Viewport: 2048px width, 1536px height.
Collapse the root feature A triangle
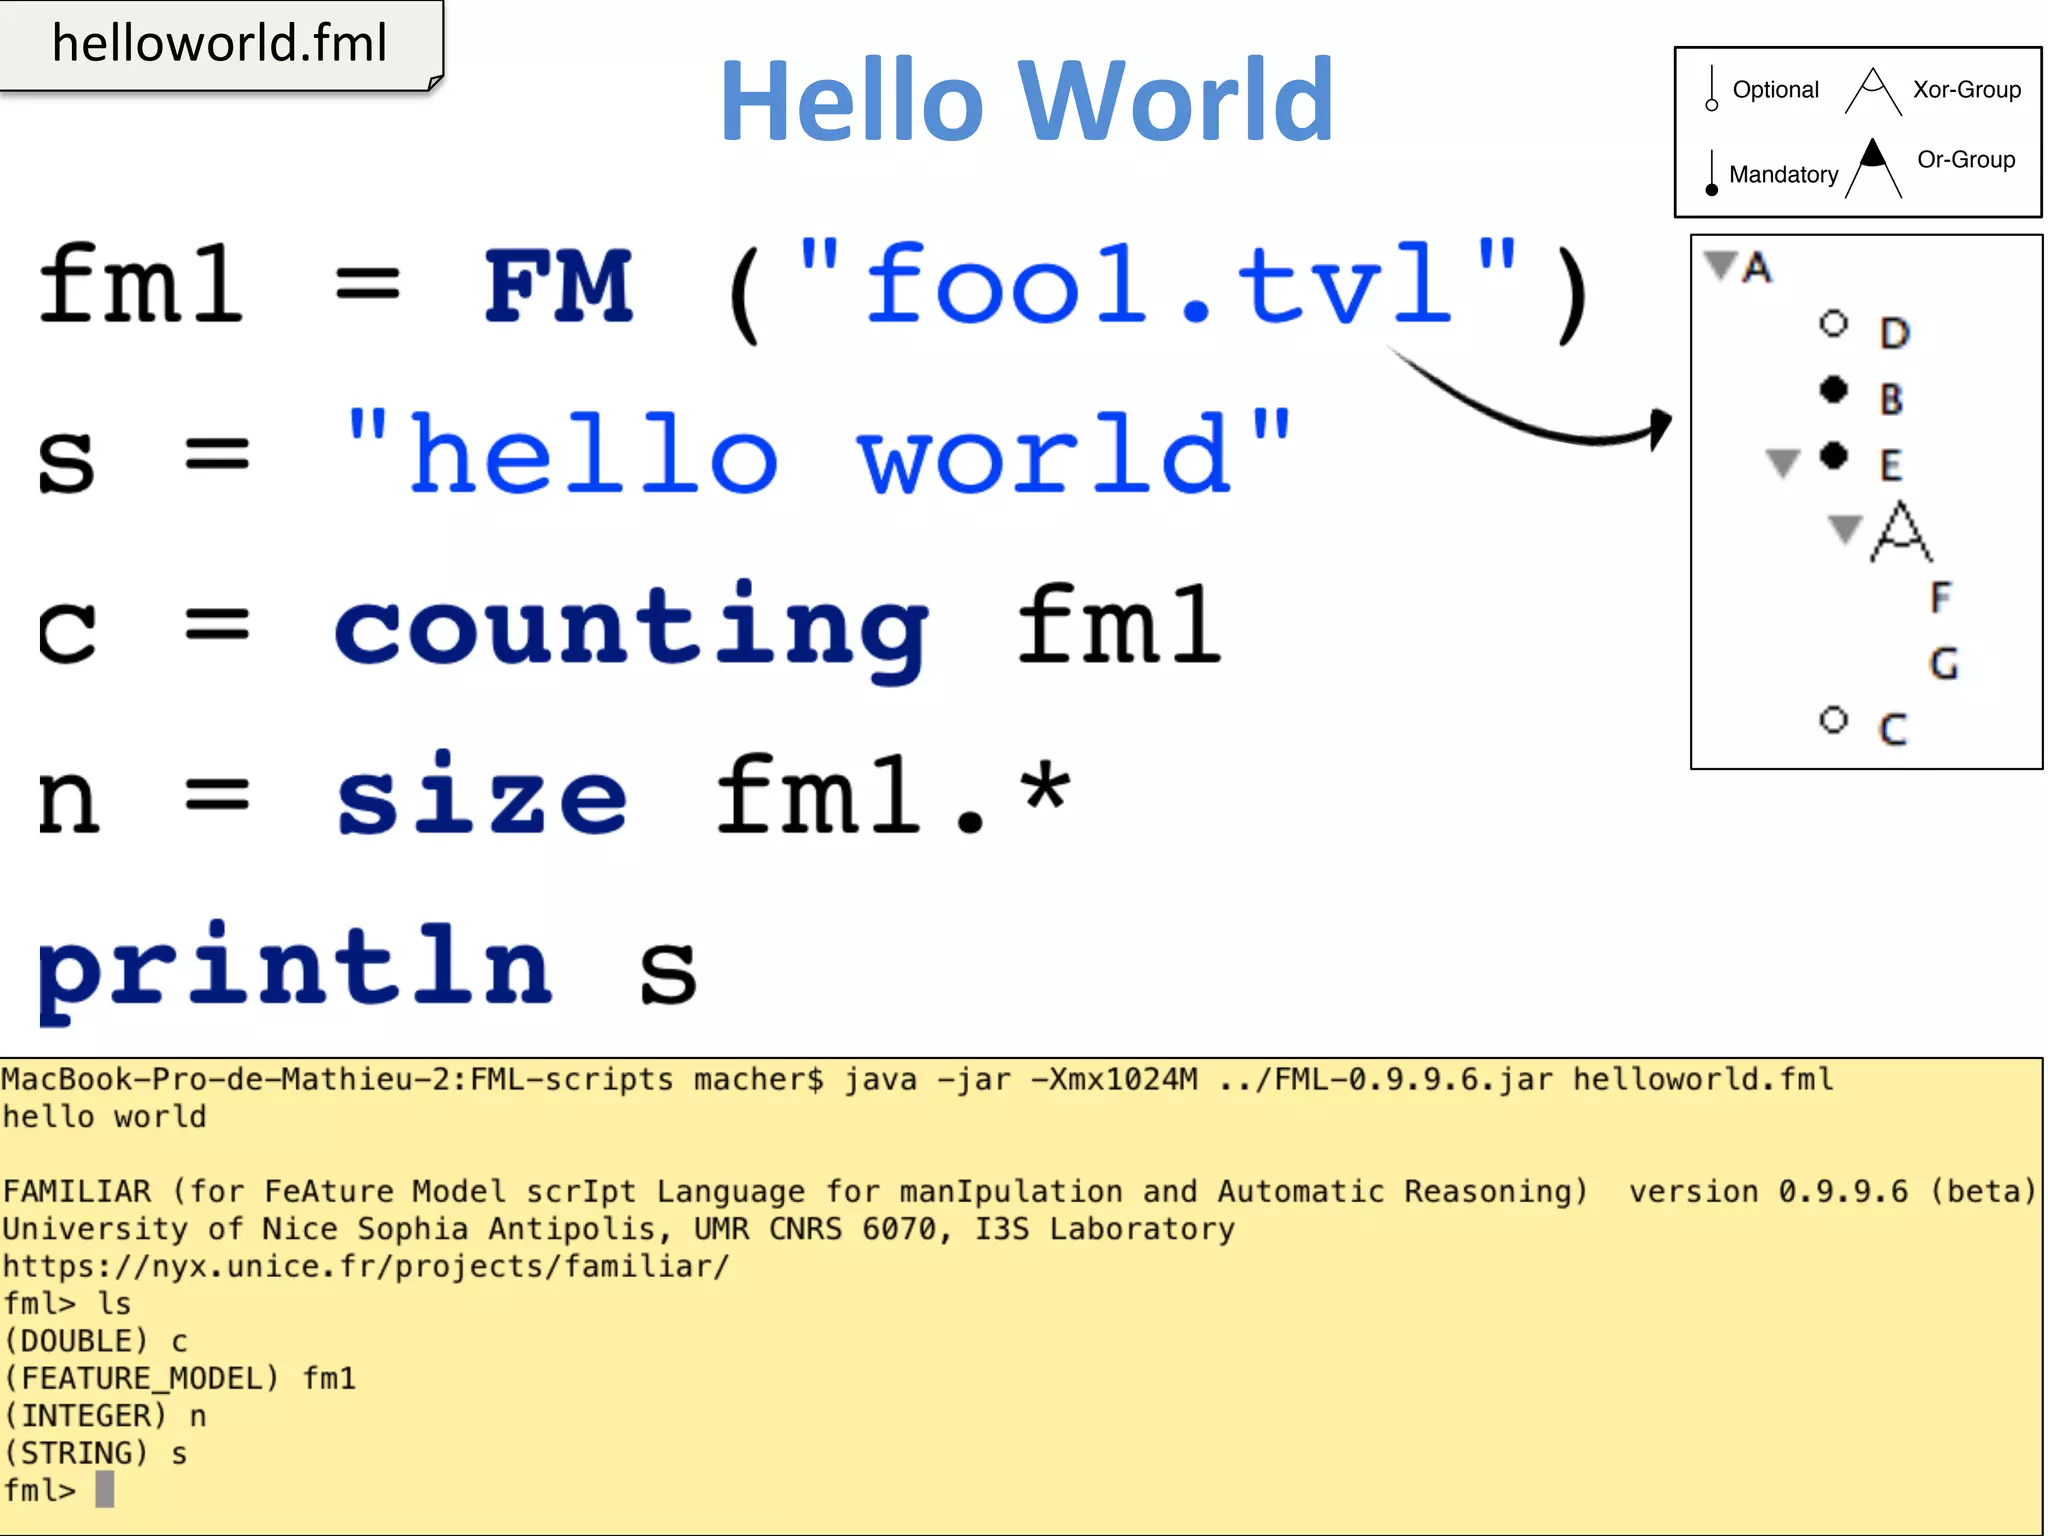click(x=1720, y=266)
